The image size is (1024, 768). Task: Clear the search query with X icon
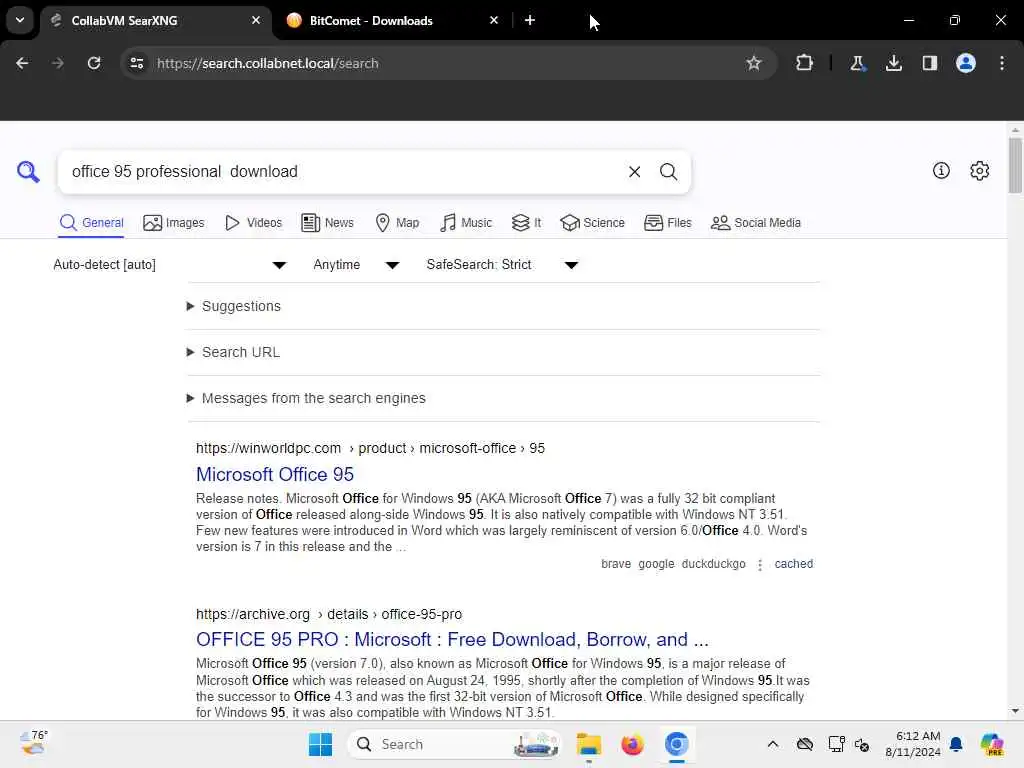634,172
